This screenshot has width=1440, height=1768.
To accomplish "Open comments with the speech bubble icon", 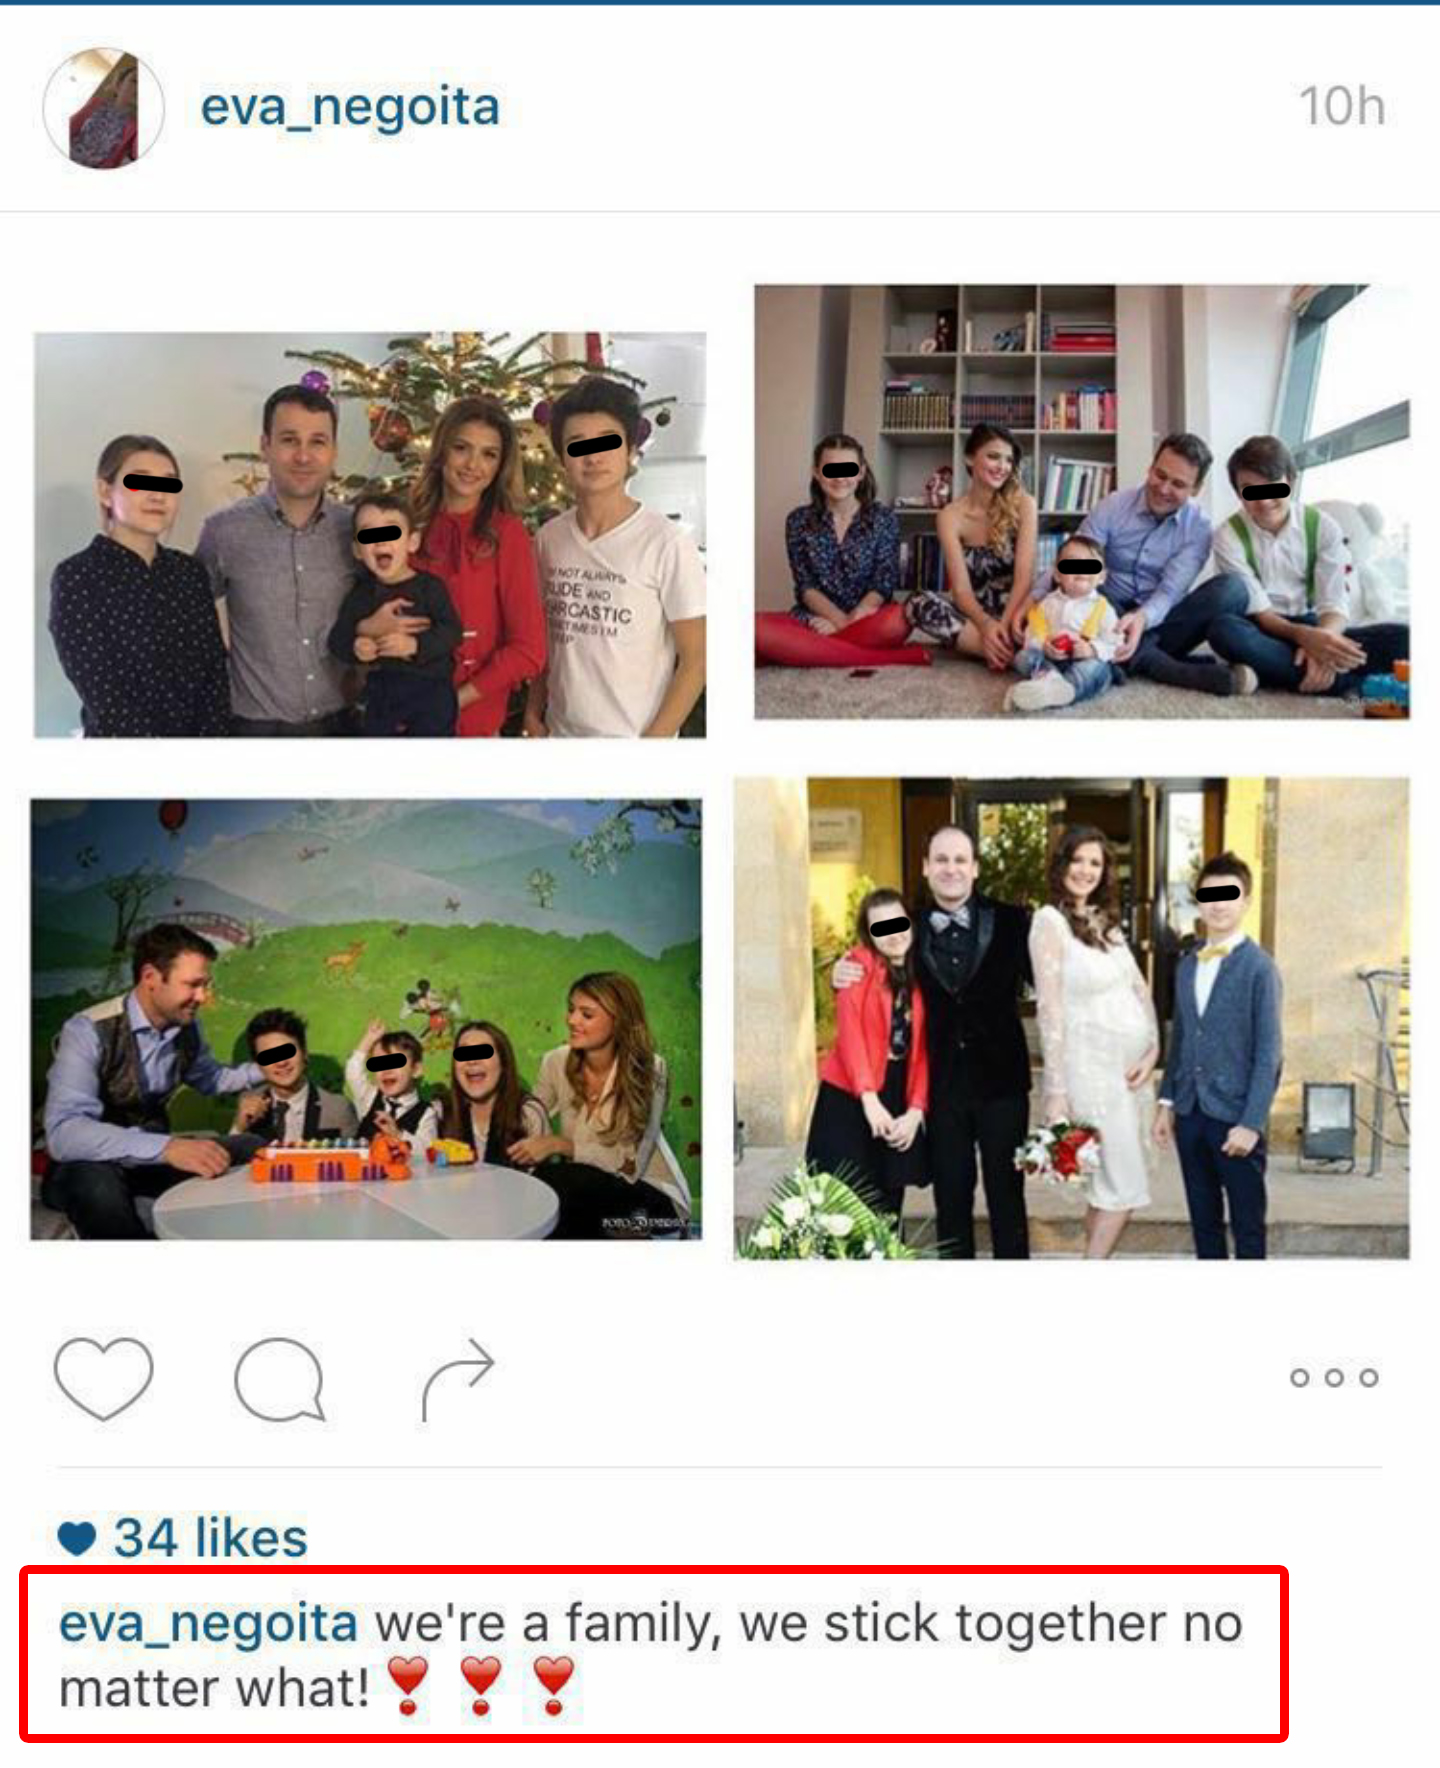I will tap(280, 1379).
